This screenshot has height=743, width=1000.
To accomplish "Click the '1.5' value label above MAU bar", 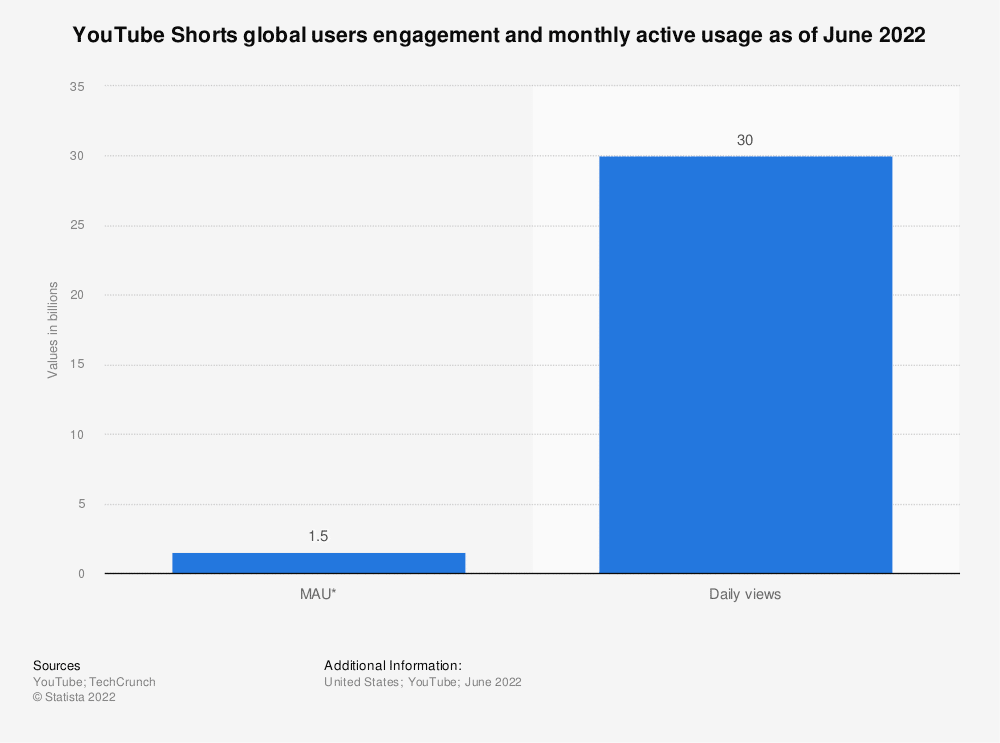I will click(x=318, y=536).
